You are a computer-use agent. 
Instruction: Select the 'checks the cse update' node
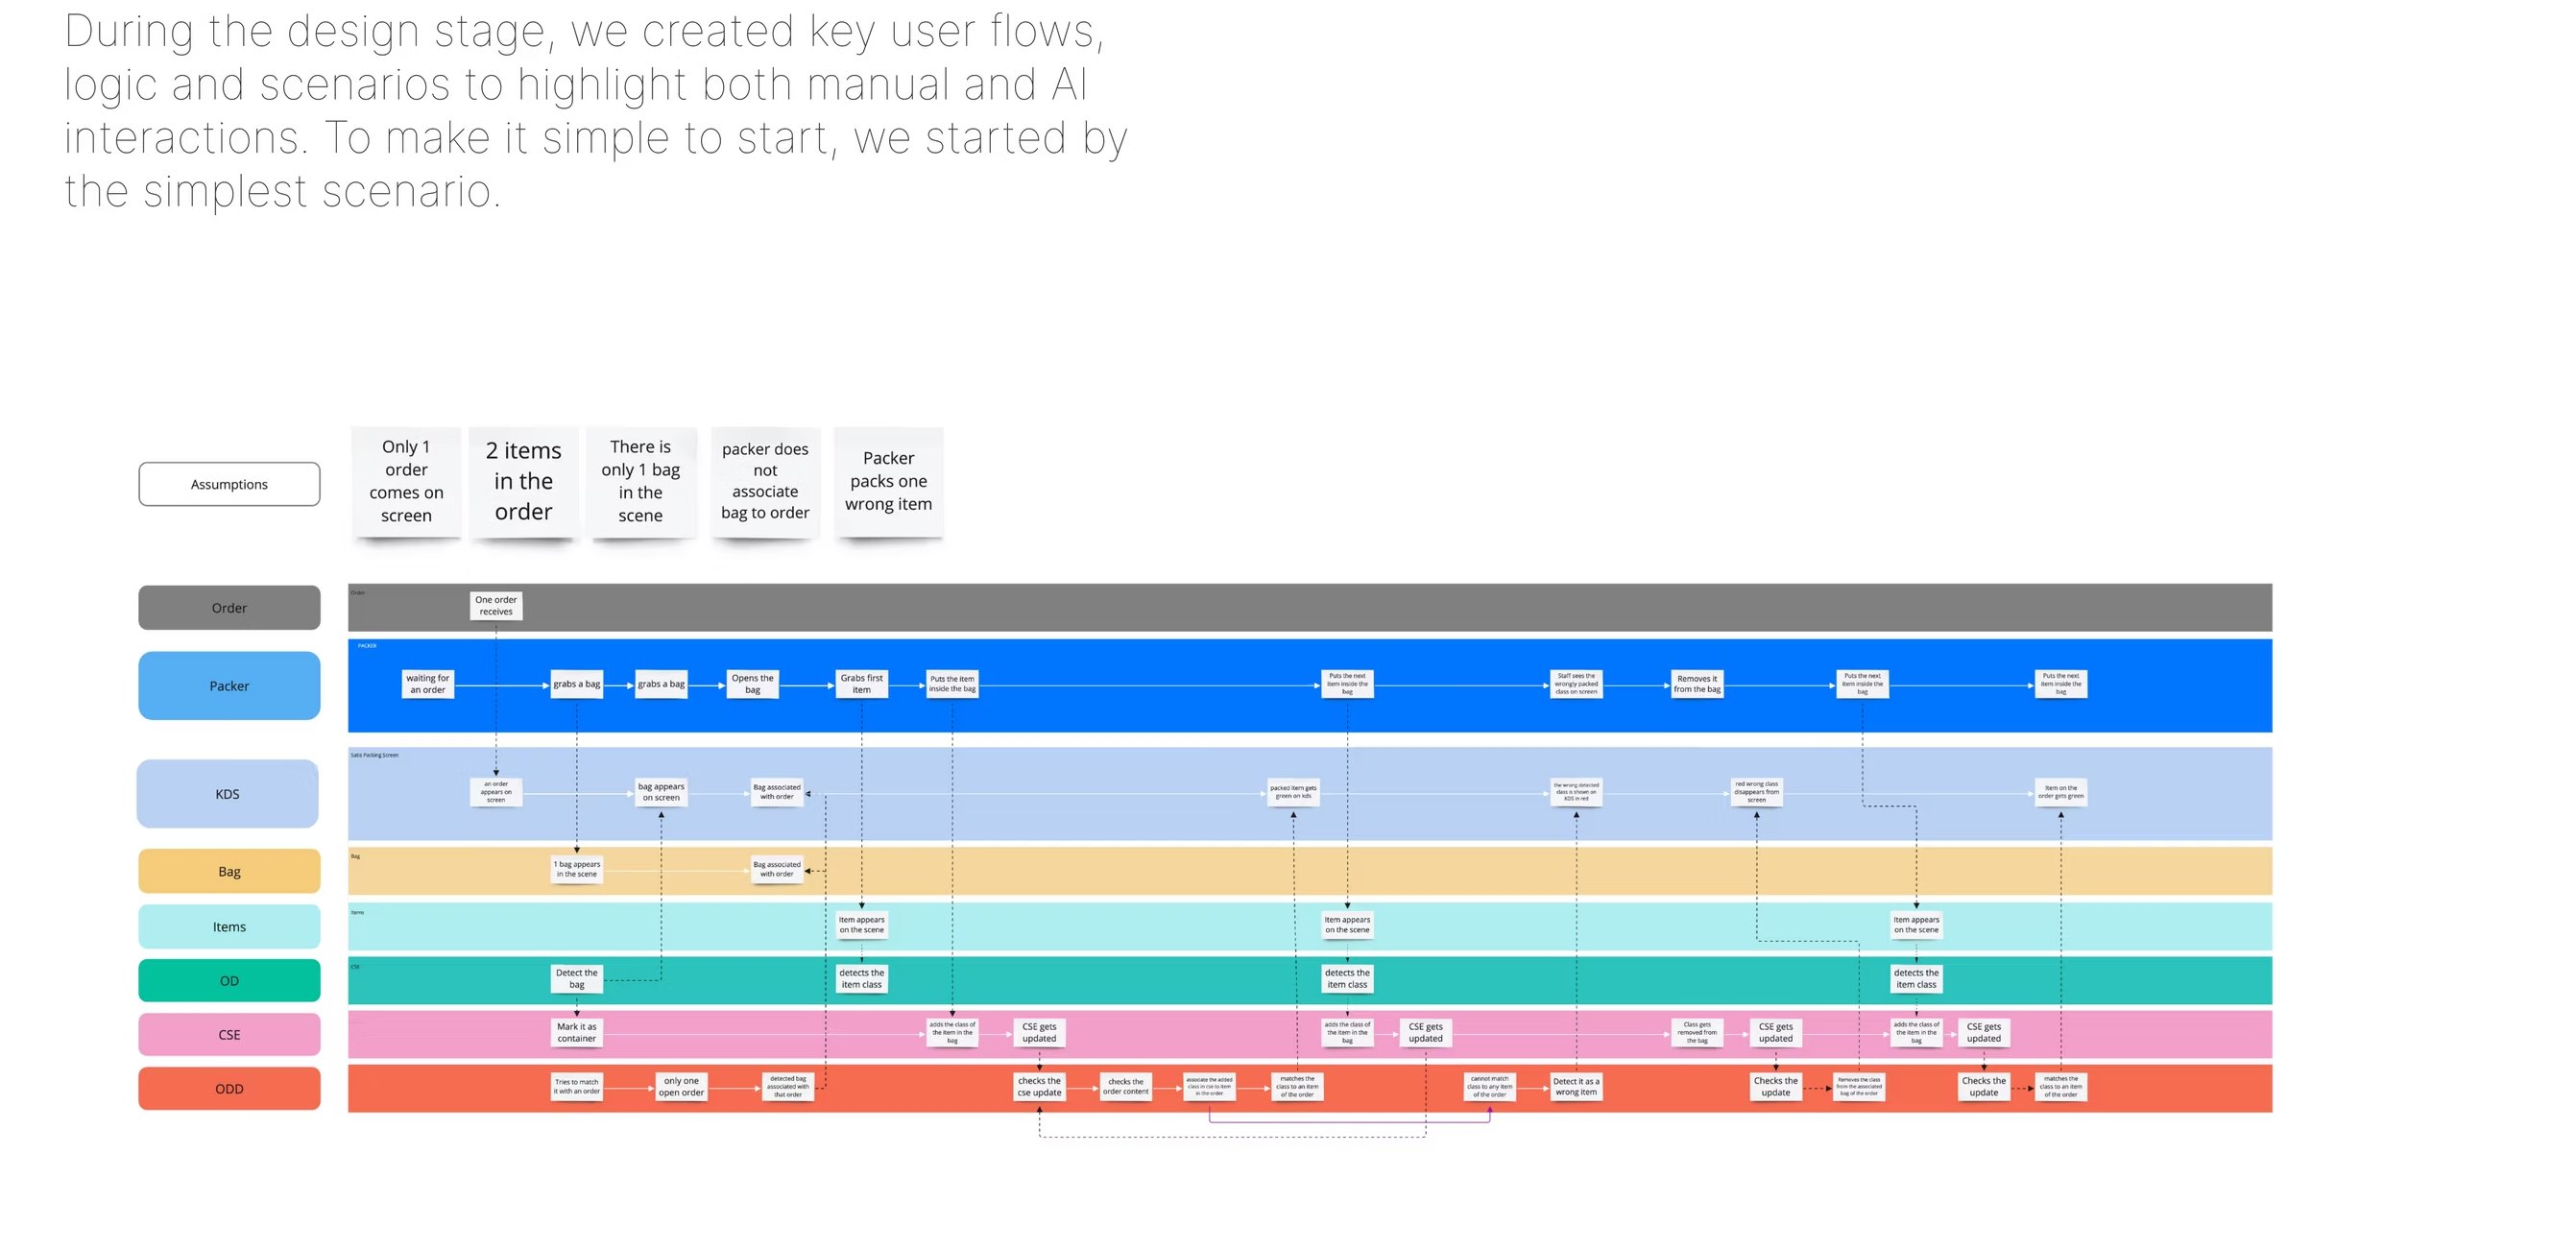[x=1039, y=1087]
